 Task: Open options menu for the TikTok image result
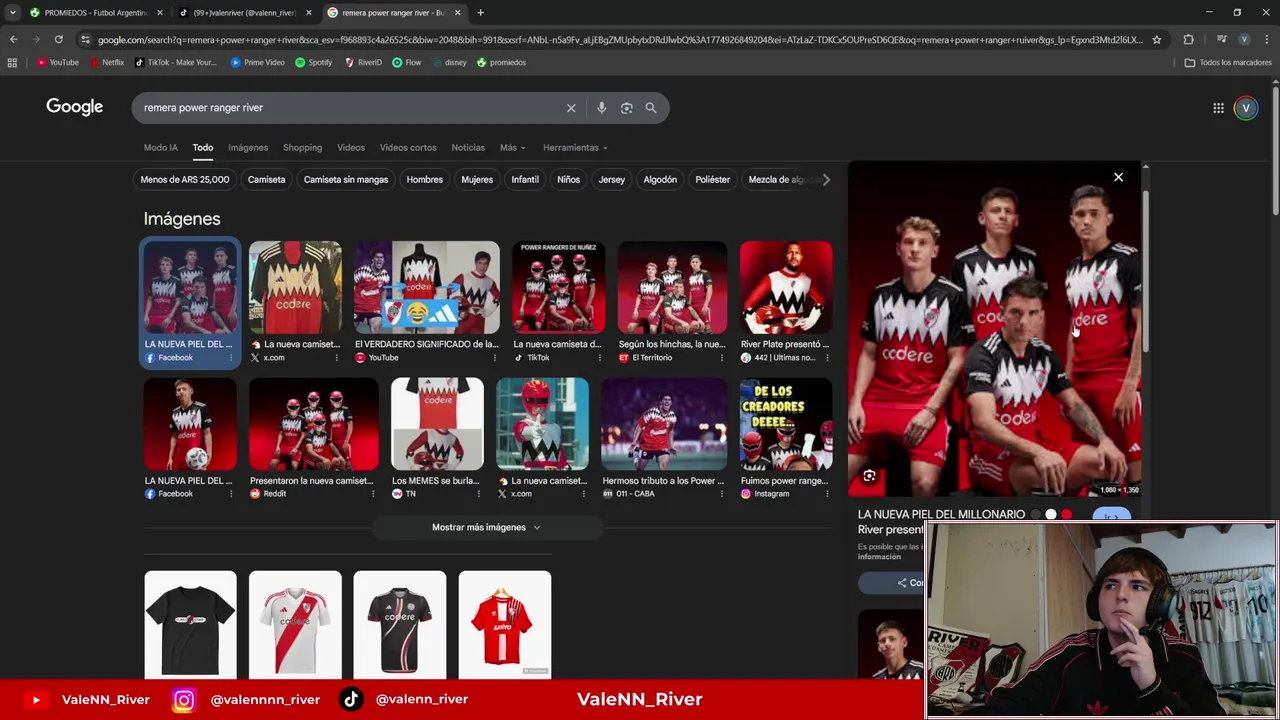click(x=602, y=358)
